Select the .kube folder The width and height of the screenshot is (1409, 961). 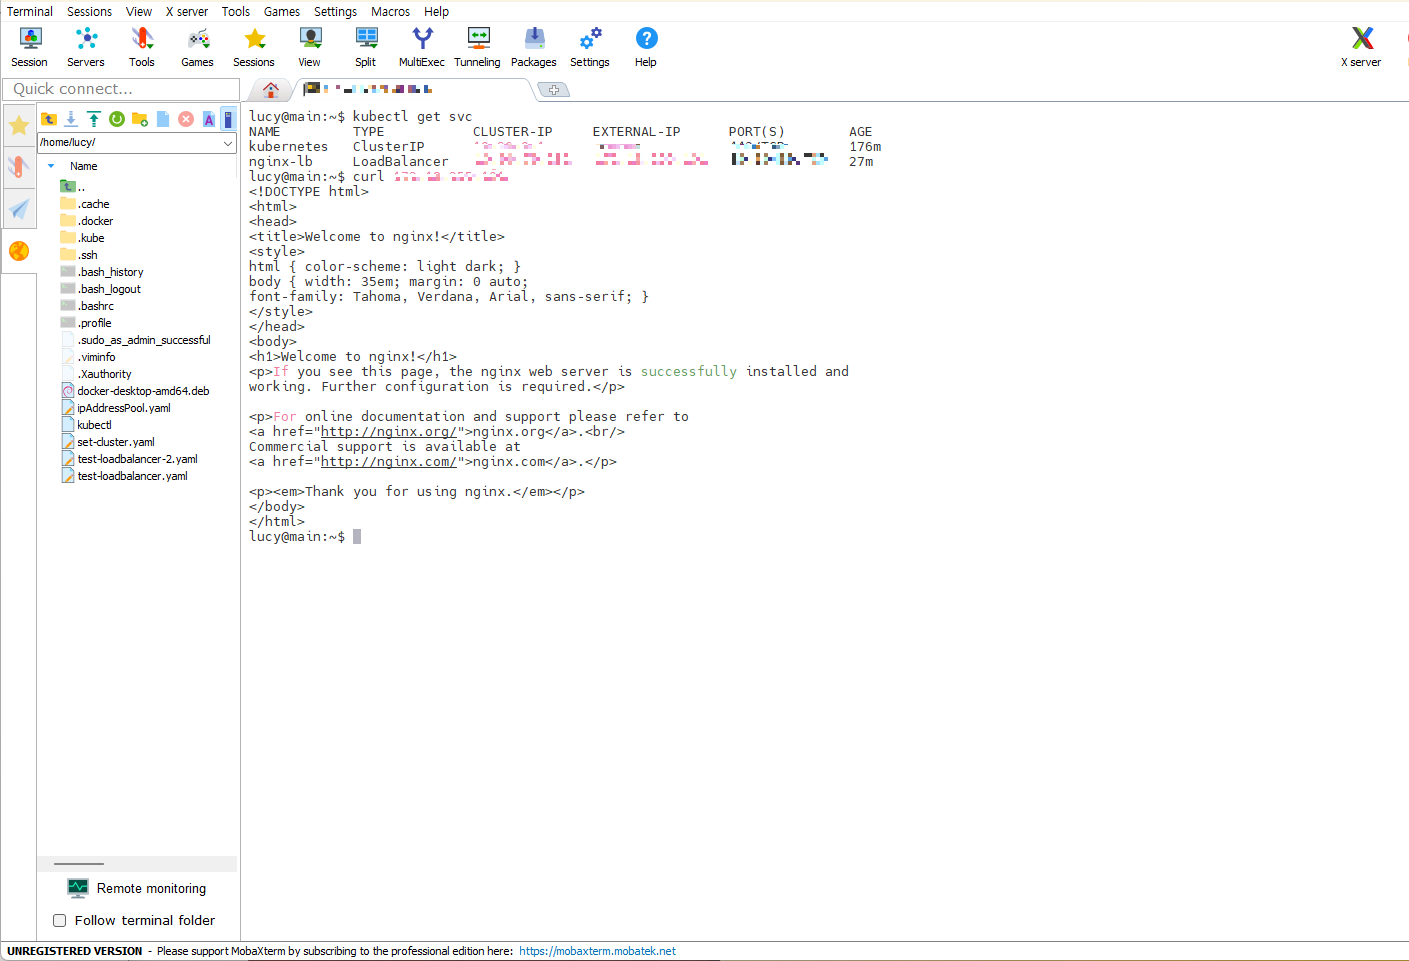pyautogui.click(x=83, y=238)
